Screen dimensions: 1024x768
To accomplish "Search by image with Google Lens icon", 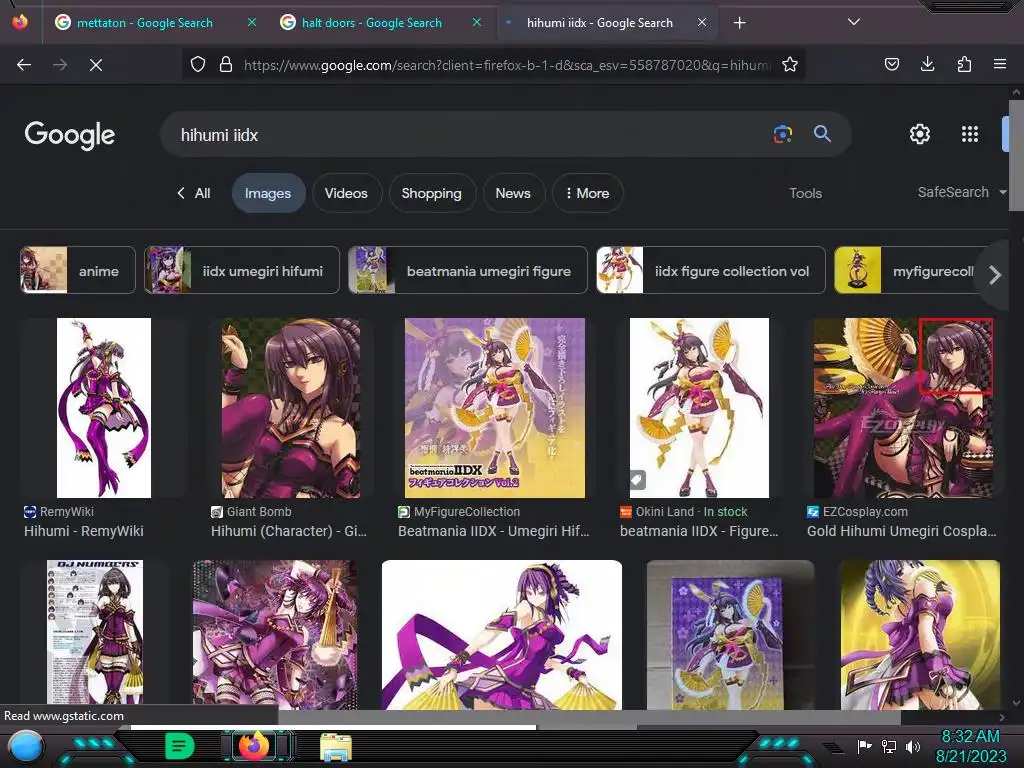I will [x=782, y=134].
